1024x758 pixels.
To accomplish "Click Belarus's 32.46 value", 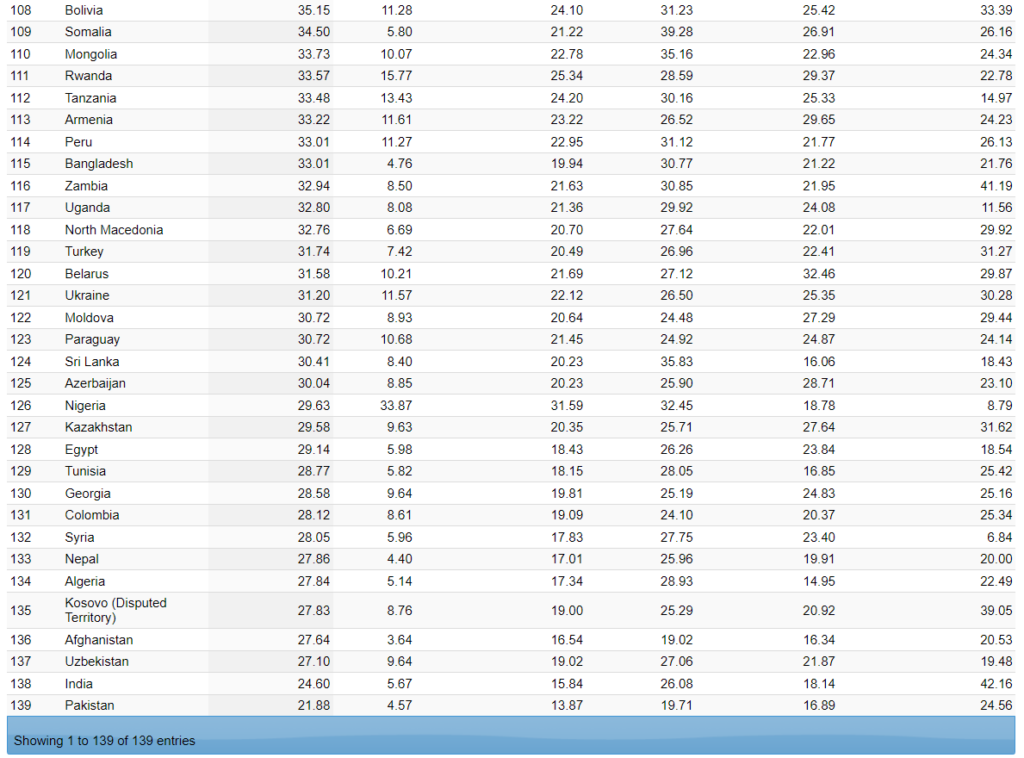I will pos(818,274).
